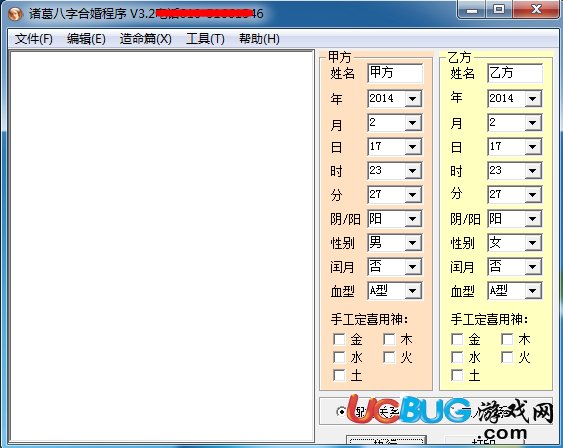Check 土 checkbox under 乙方

pos(457,375)
